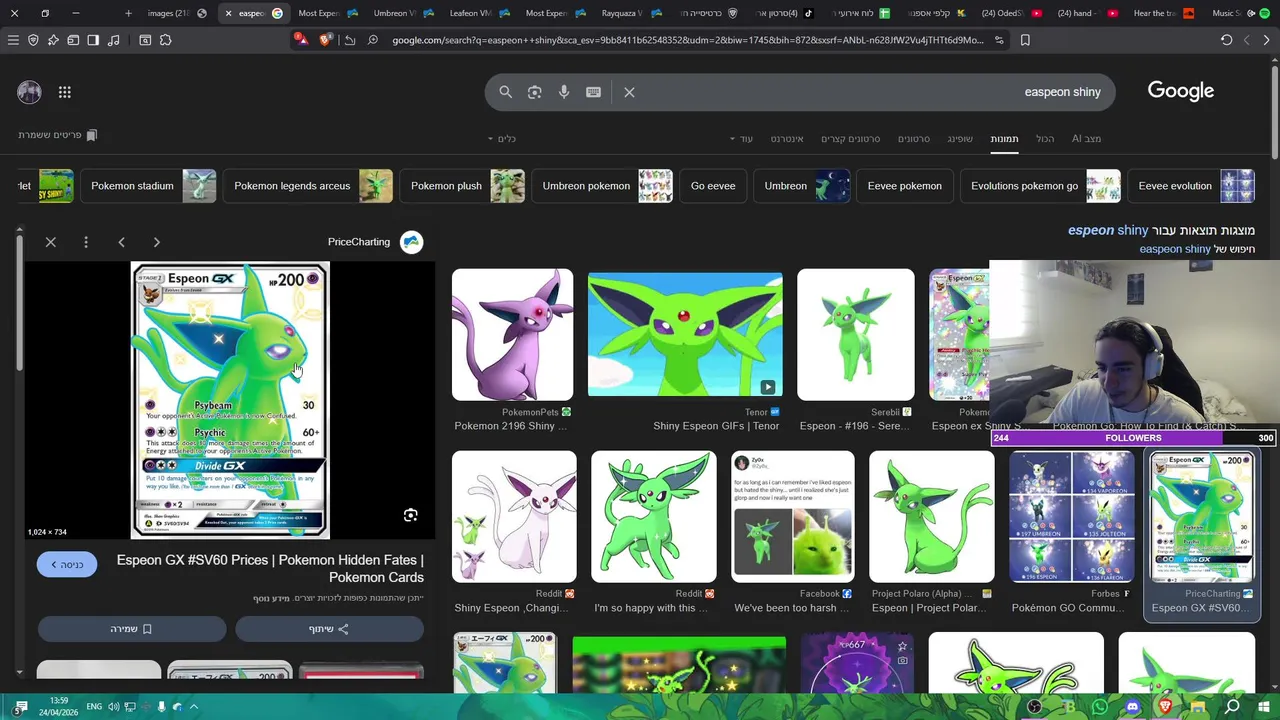
Task: Open the 'Umbreon V' browser tab
Action: coord(403,13)
